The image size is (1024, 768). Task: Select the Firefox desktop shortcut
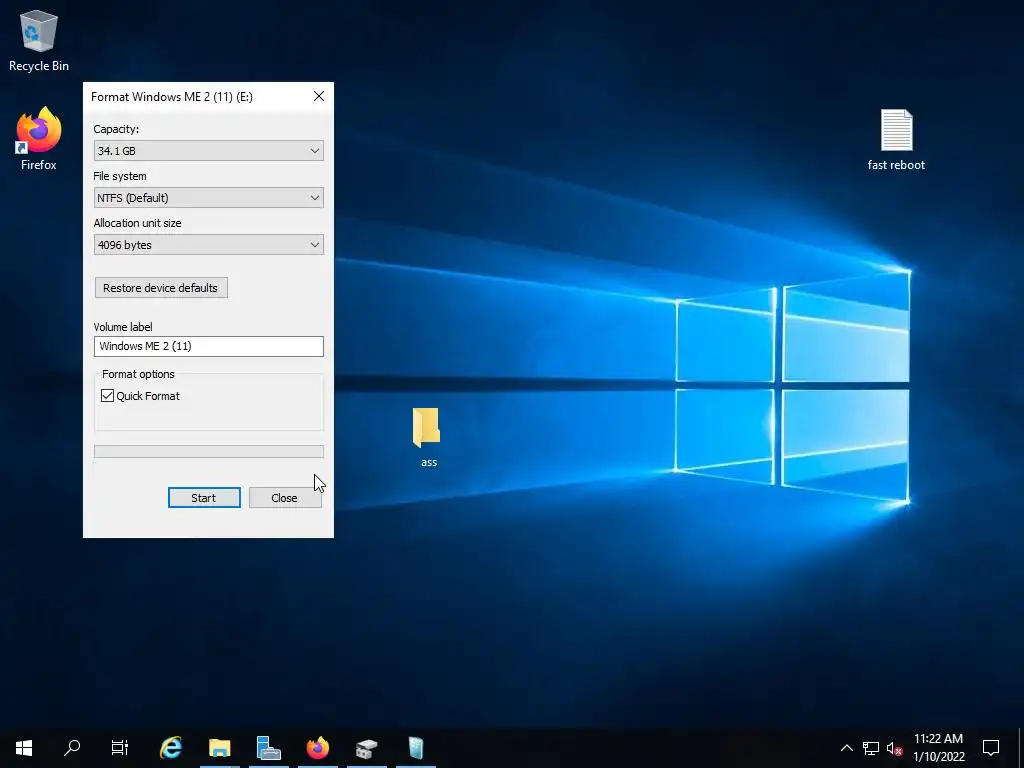pyautogui.click(x=39, y=139)
